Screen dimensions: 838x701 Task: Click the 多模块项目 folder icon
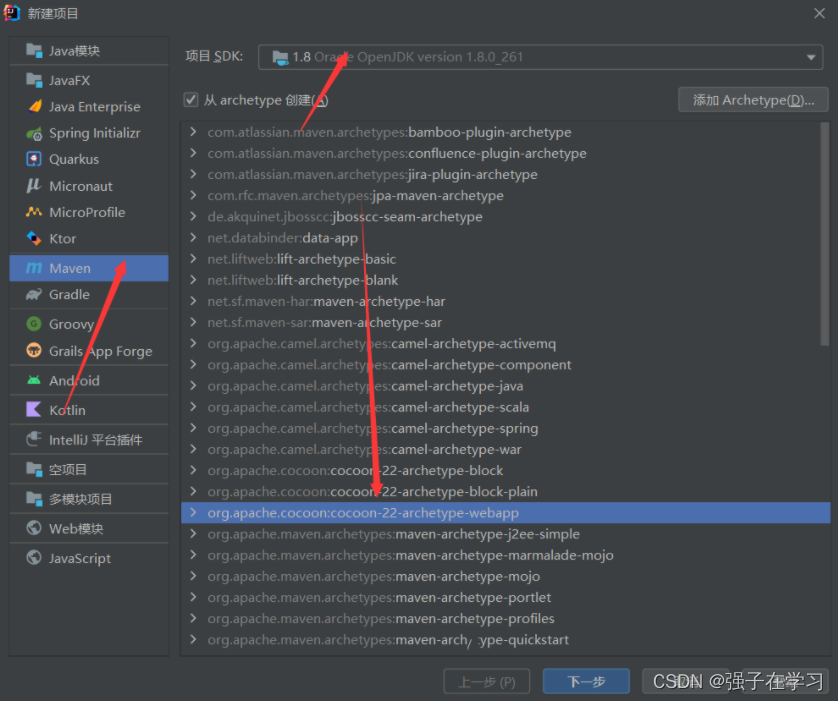[34, 499]
